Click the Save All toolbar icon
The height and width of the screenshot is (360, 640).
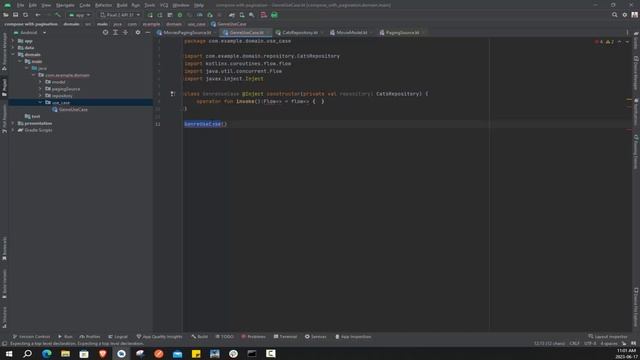pos(16,15)
